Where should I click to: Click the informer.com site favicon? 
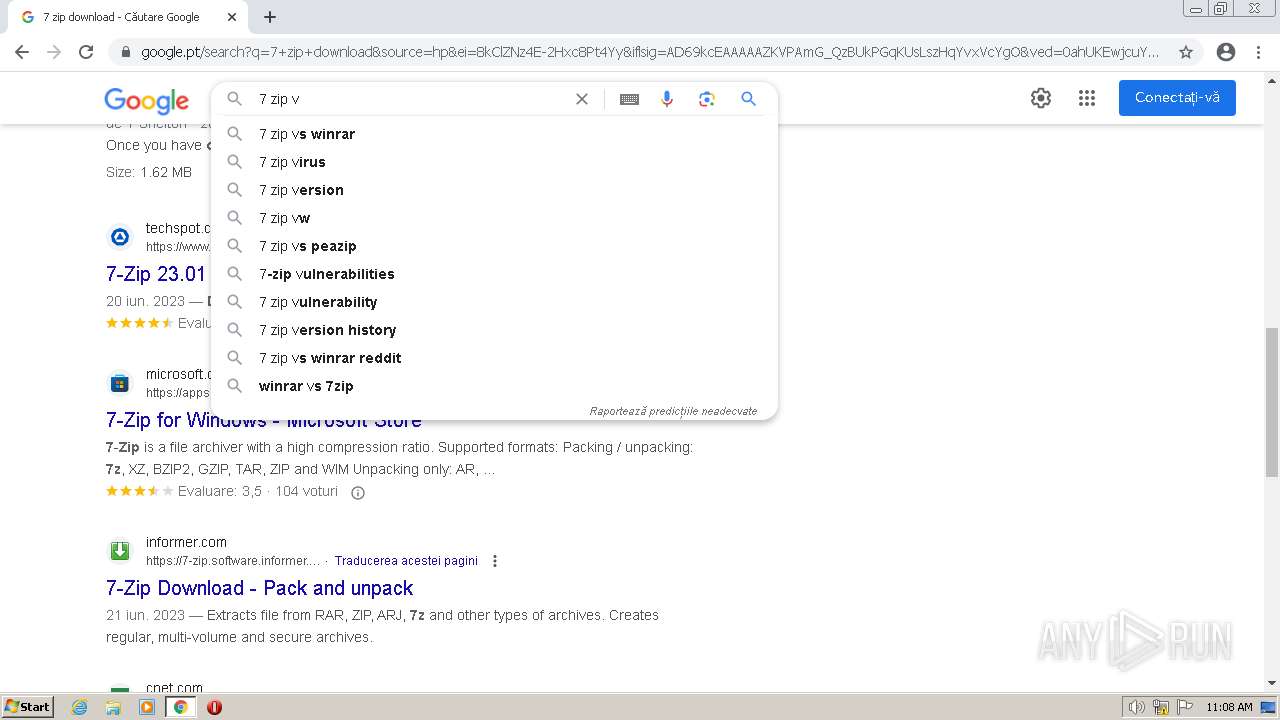point(120,551)
